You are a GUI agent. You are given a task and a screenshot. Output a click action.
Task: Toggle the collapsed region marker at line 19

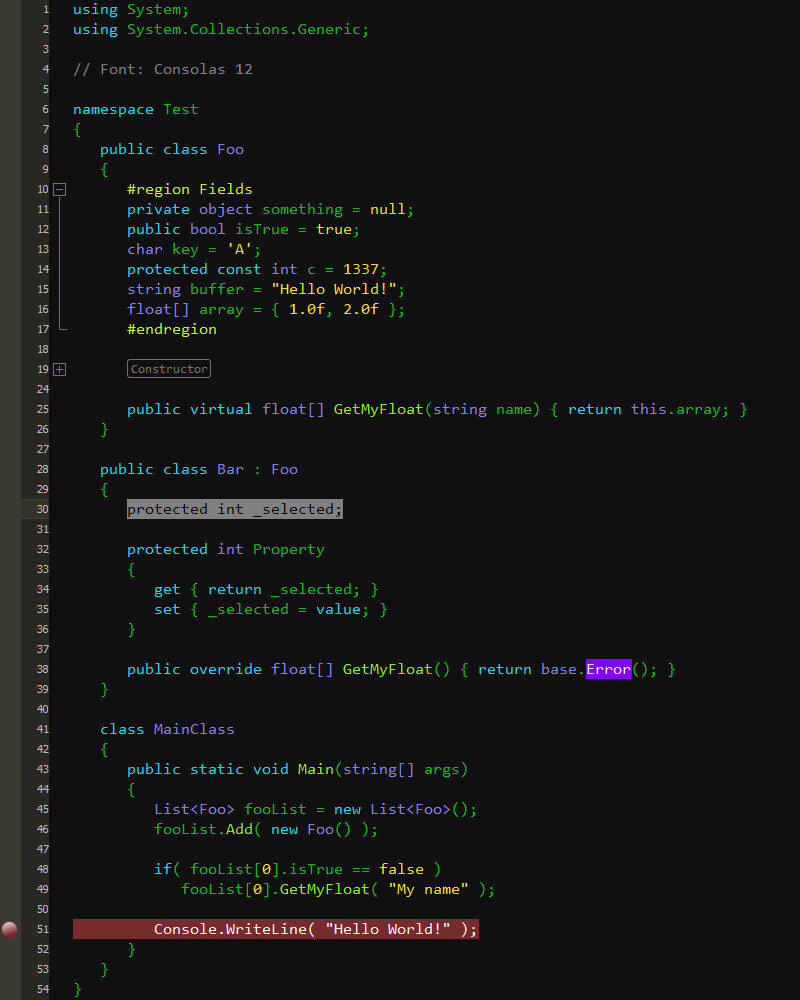pyautogui.click(x=59, y=369)
